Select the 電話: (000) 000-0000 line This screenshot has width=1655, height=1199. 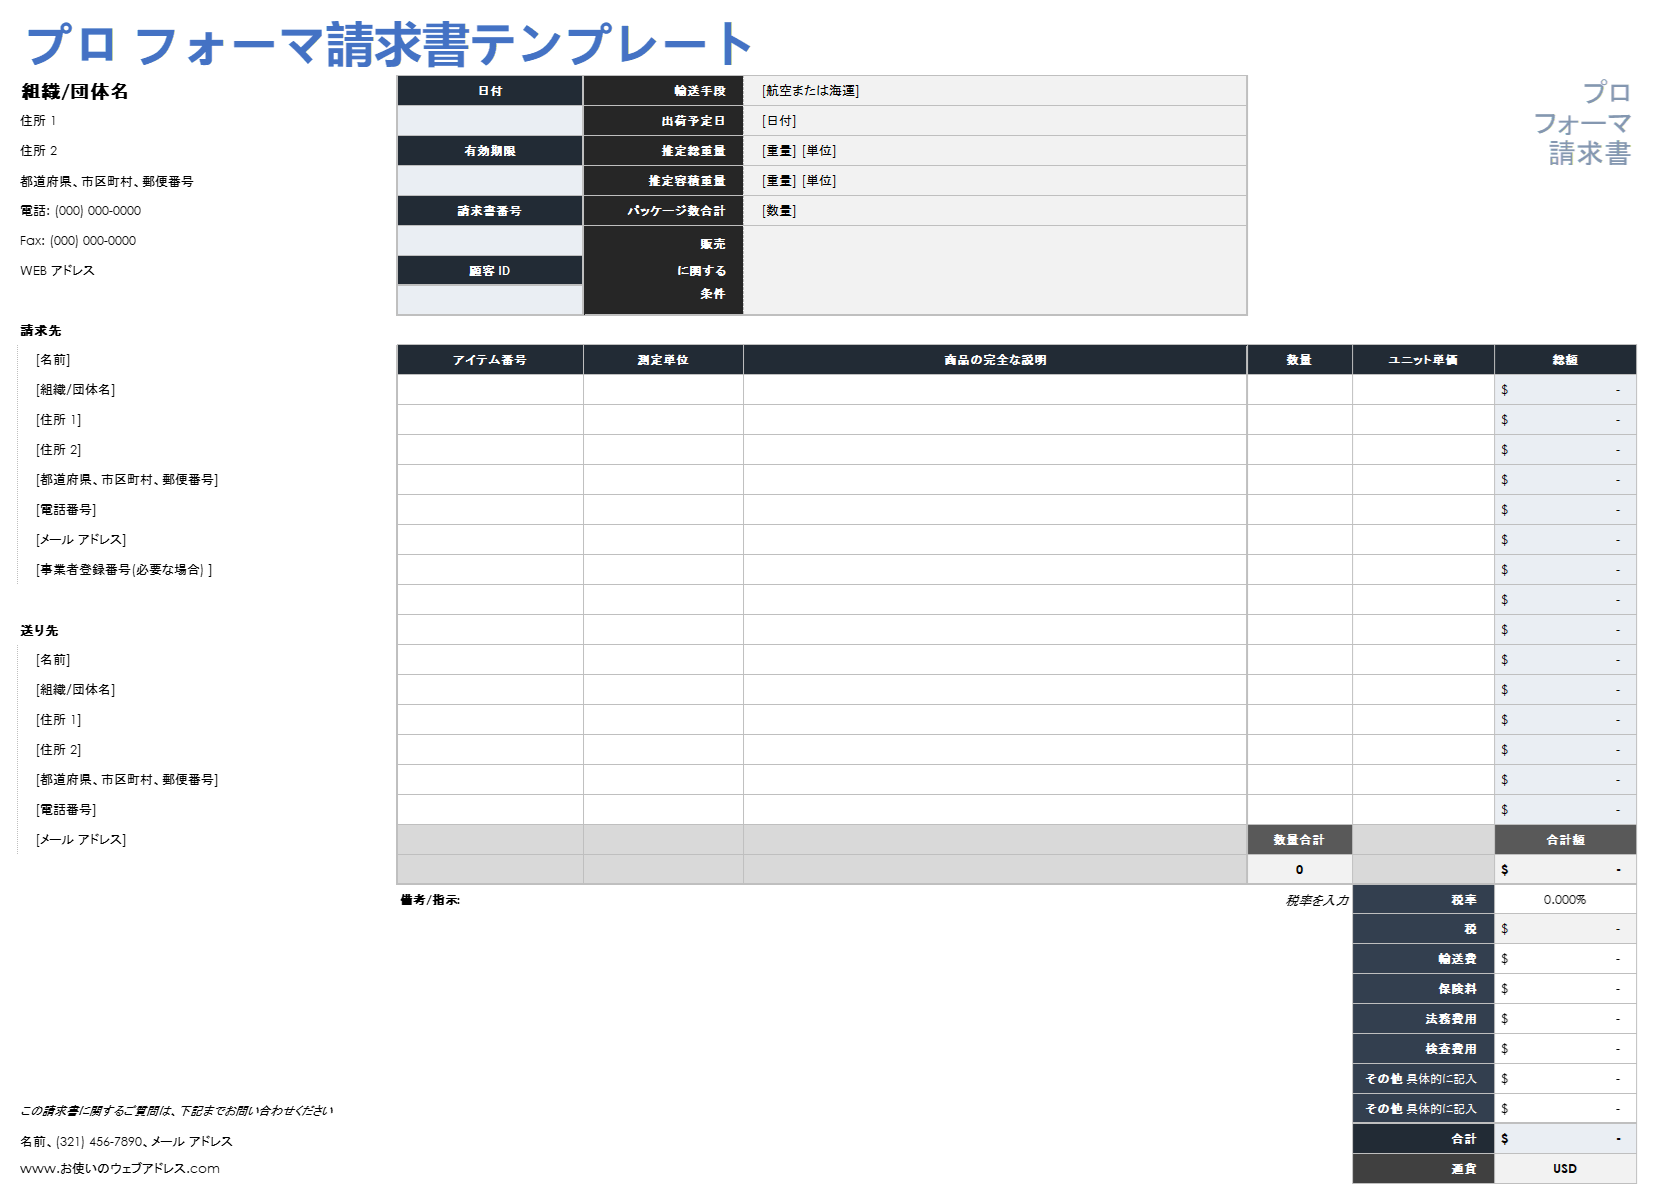click(81, 210)
